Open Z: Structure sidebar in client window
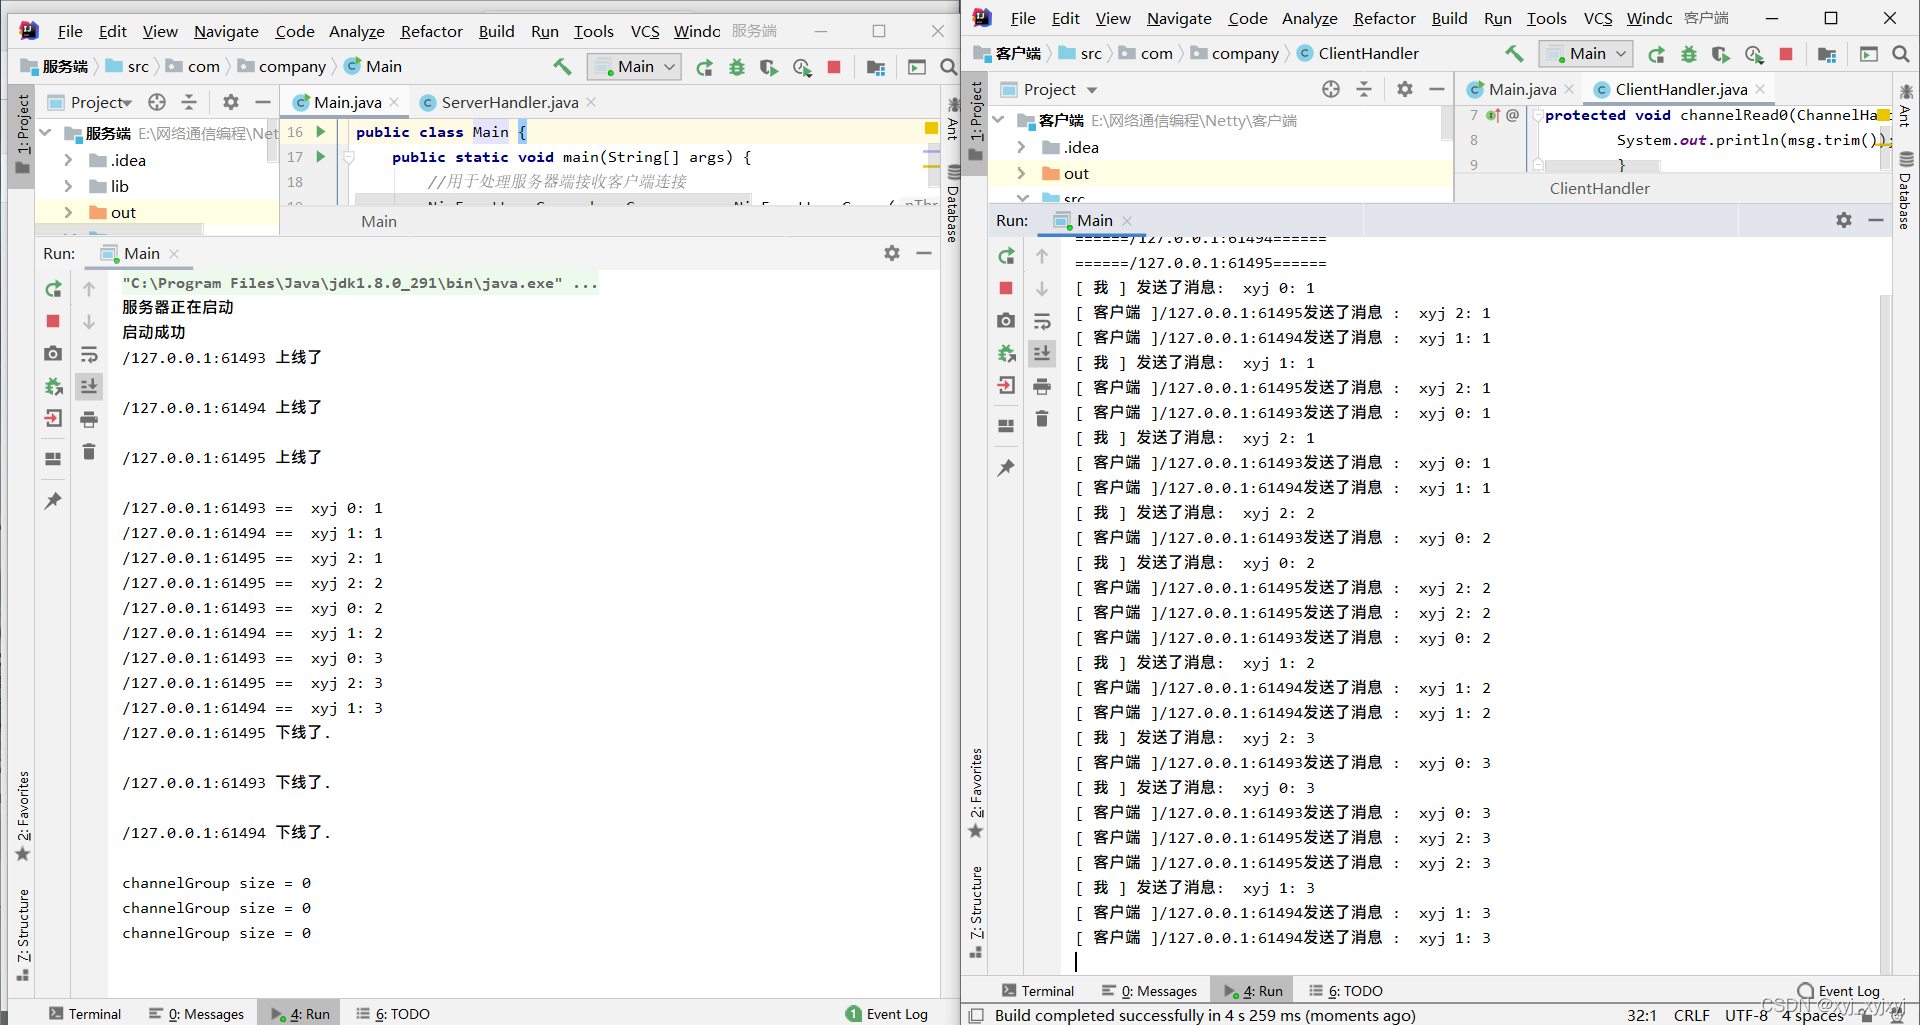1920x1025 pixels. 976,911
